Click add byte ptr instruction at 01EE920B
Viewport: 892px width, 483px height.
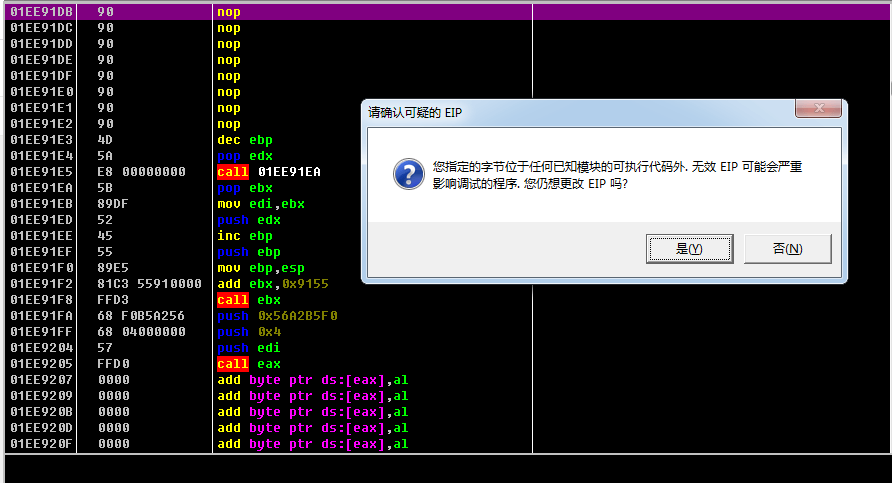pyautogui.click(x=313, y=412)
